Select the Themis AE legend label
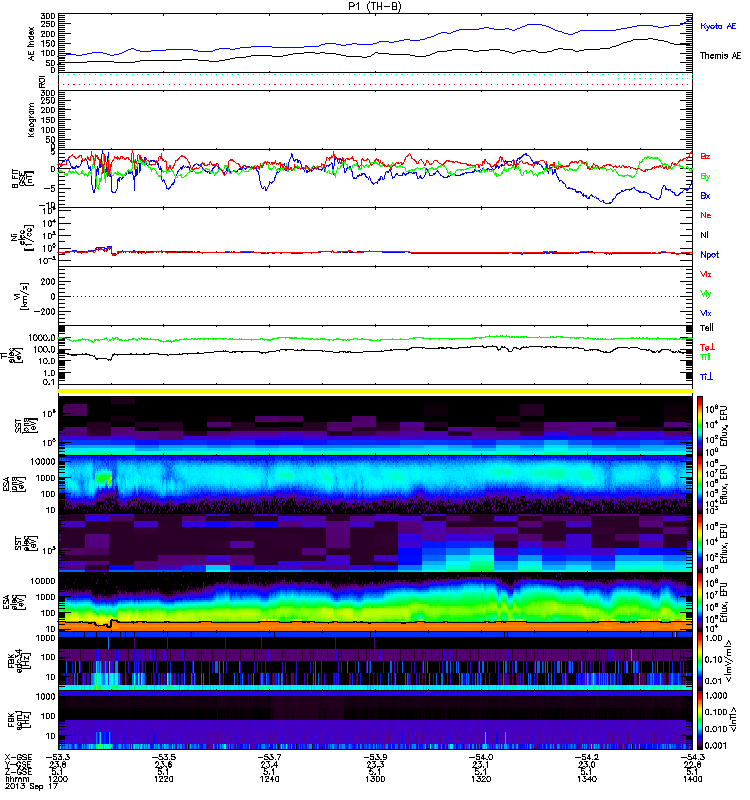Viewport: 750px width, 800px height. point(720,56)
